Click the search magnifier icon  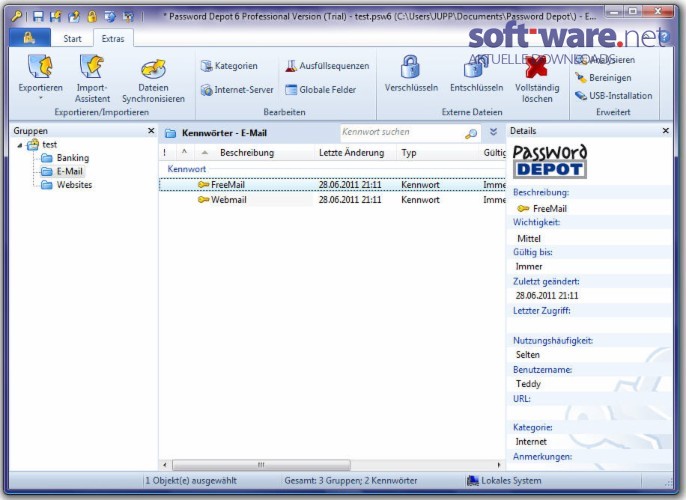pos(471,133)
